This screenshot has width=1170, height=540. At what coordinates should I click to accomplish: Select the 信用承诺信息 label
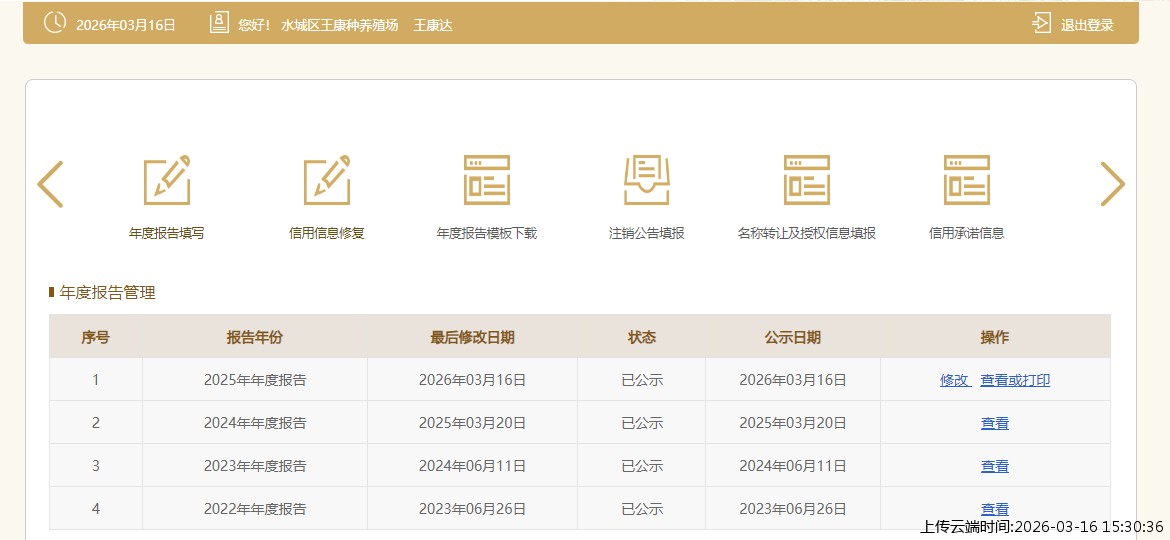pos(967,233)
